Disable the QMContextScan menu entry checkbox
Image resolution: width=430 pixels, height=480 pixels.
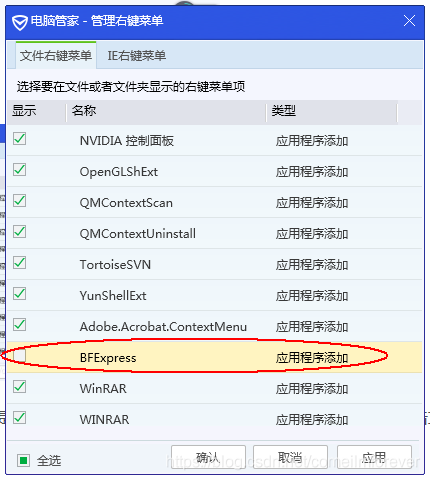click(20, 200)
